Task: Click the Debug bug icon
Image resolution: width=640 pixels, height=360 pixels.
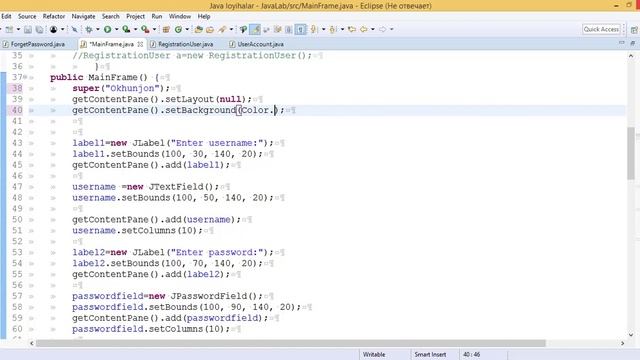Action: pos(89,29)
